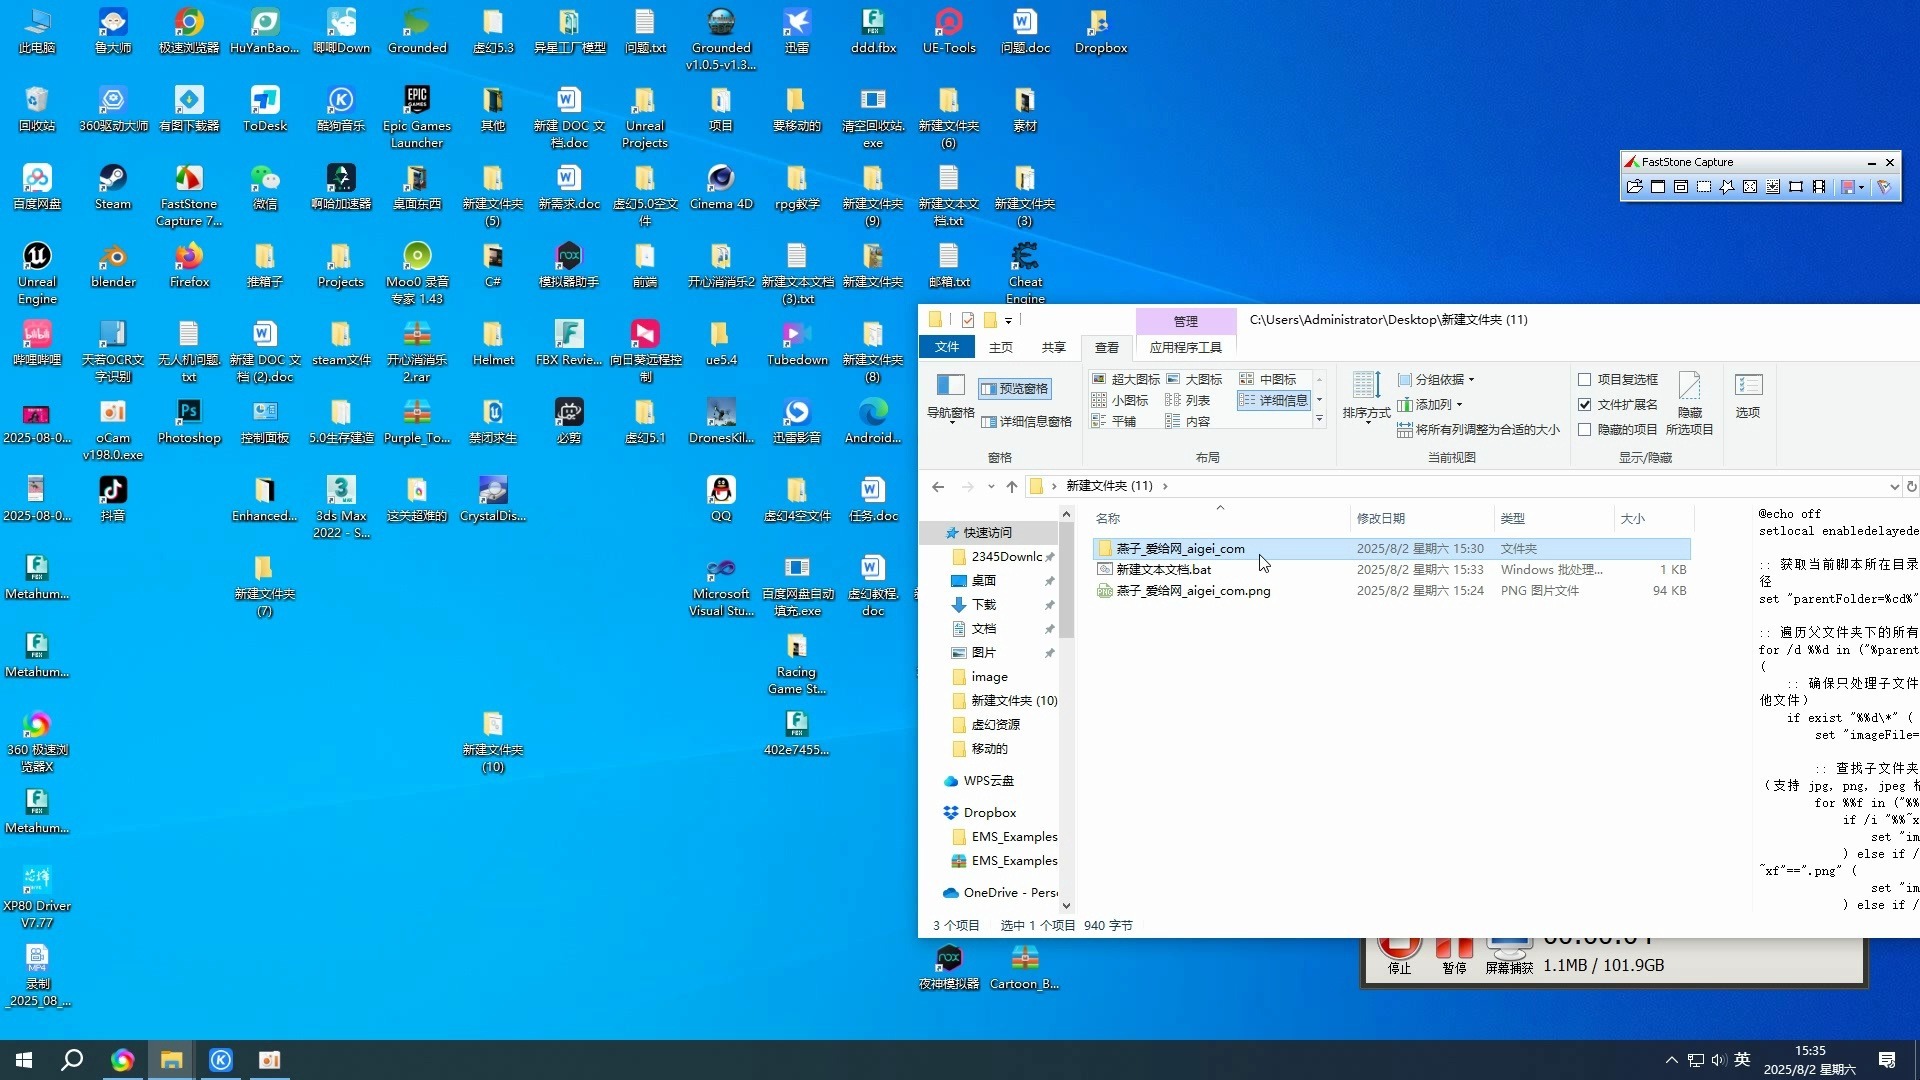Click the up-directory arrow in Explorer
Image resolution: width=1920 pixels, height=1080 pixels.
coord(1012,487)
